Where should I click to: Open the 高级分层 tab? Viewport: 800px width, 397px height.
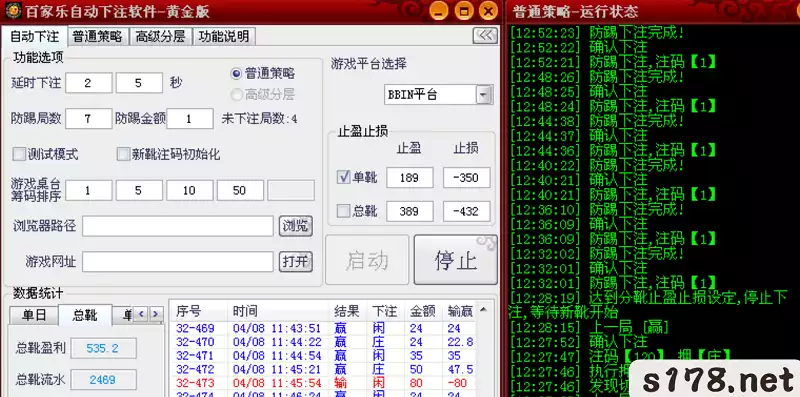pyautogui.click(x=160, y=36)
